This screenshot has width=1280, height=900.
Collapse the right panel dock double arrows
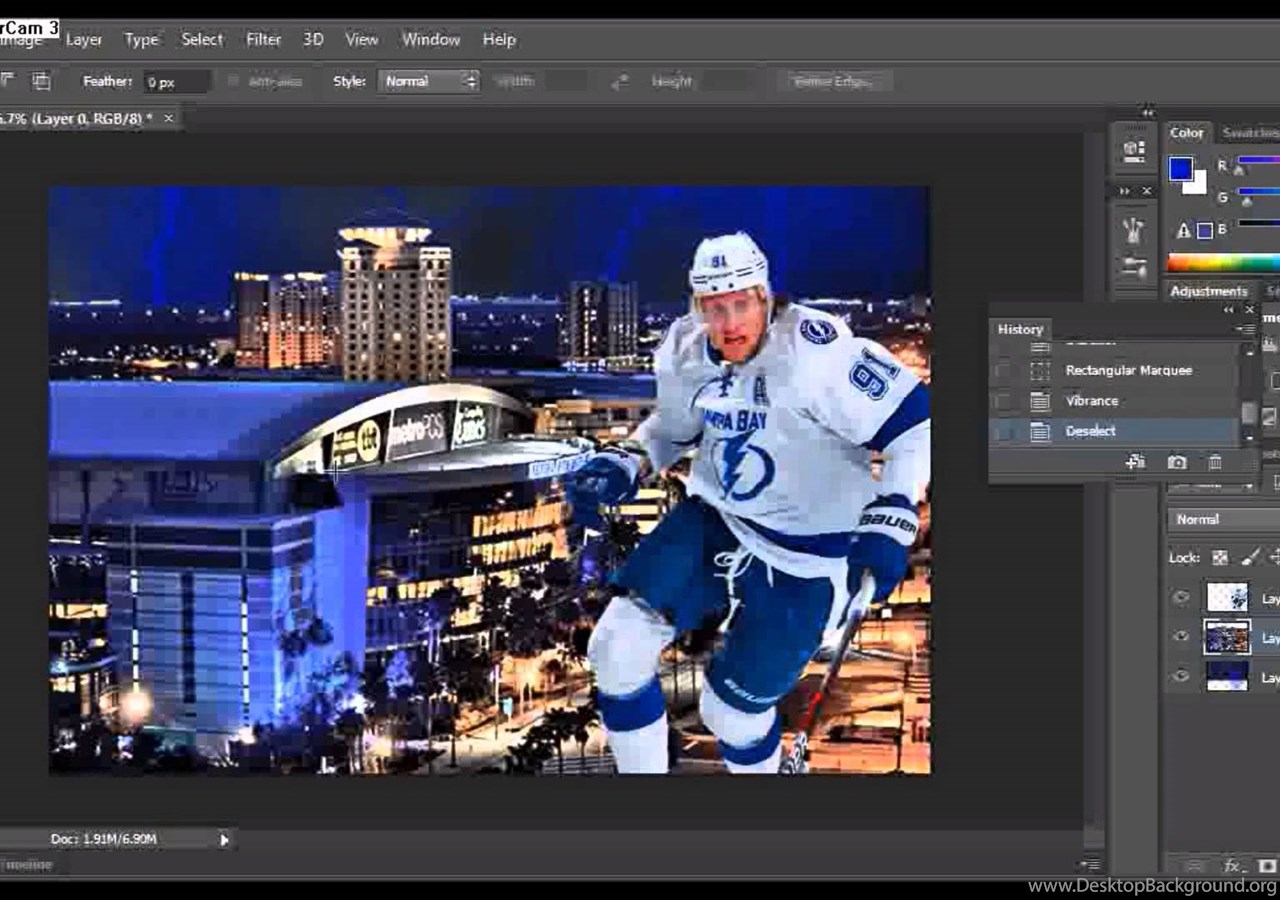(1147, 112)
